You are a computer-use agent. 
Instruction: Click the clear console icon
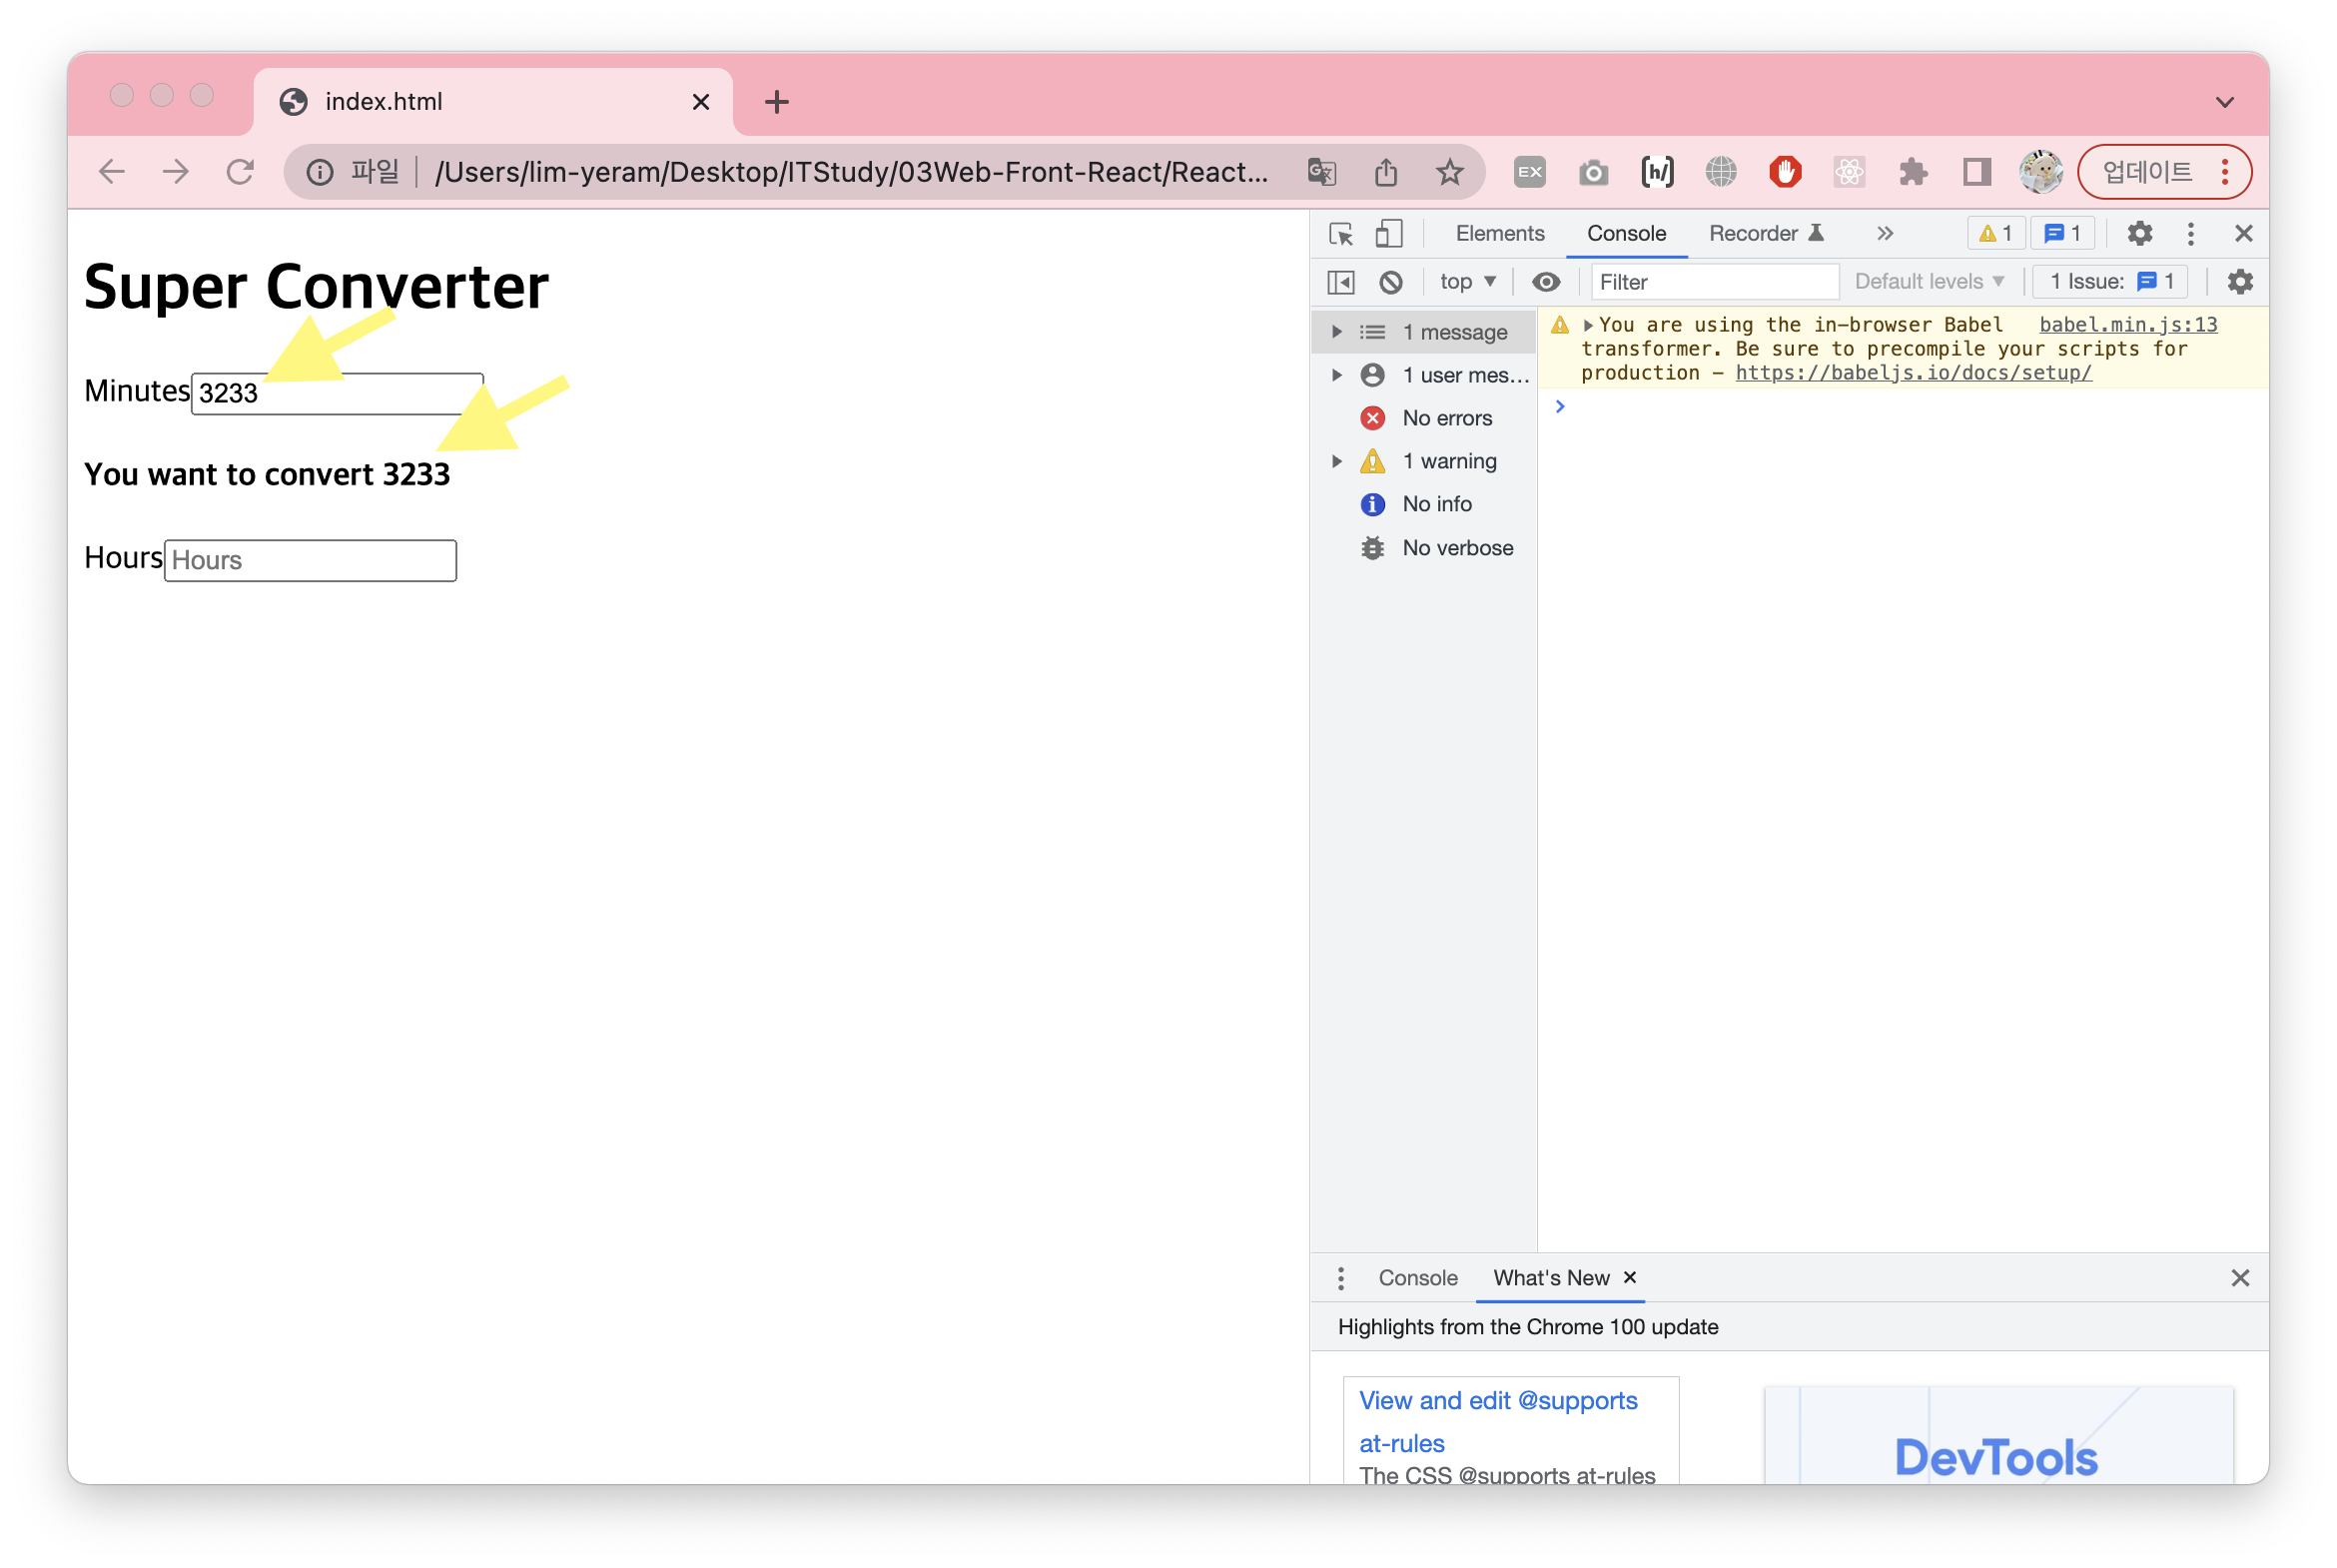[1390, 282]
